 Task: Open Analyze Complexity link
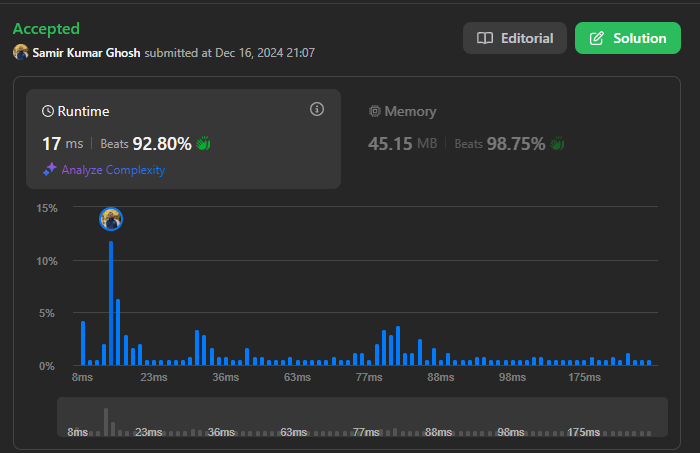point(112,170)
